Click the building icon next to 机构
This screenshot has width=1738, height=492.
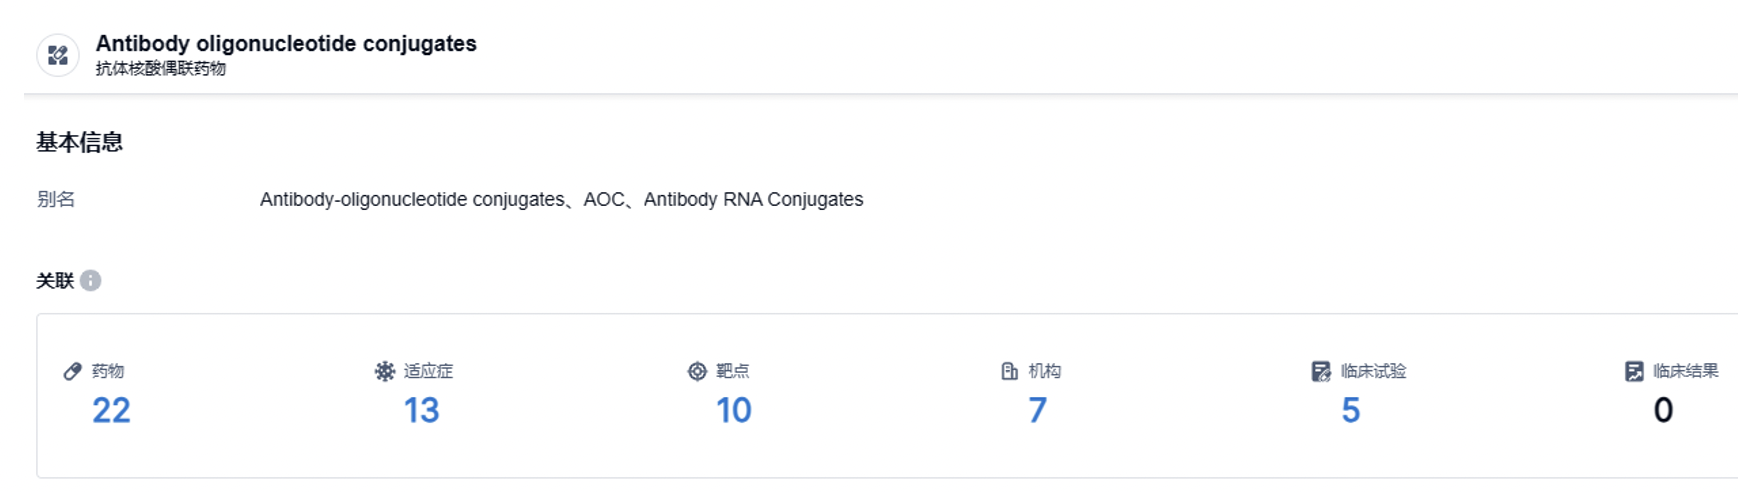tap(1009, 372)
